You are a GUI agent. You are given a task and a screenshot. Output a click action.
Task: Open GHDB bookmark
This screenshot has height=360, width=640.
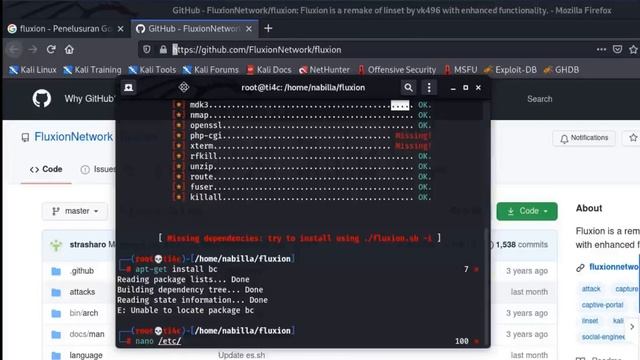pos(561,70)
